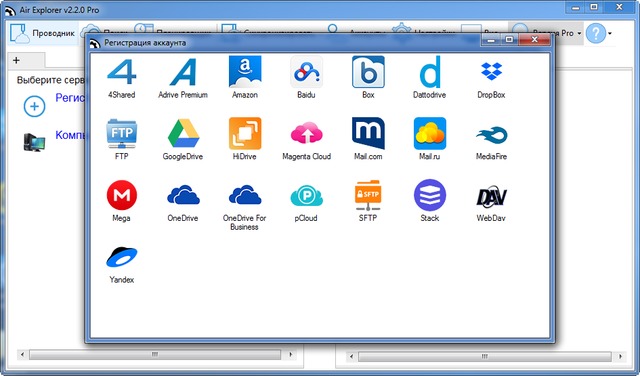Select OneDrive For Business
The width and height of the screenshot is (640, 376).
pos(245,194)
